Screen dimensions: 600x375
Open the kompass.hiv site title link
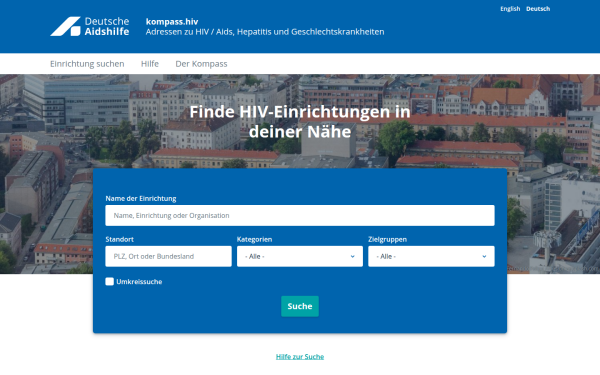click(x=172, y=22)
